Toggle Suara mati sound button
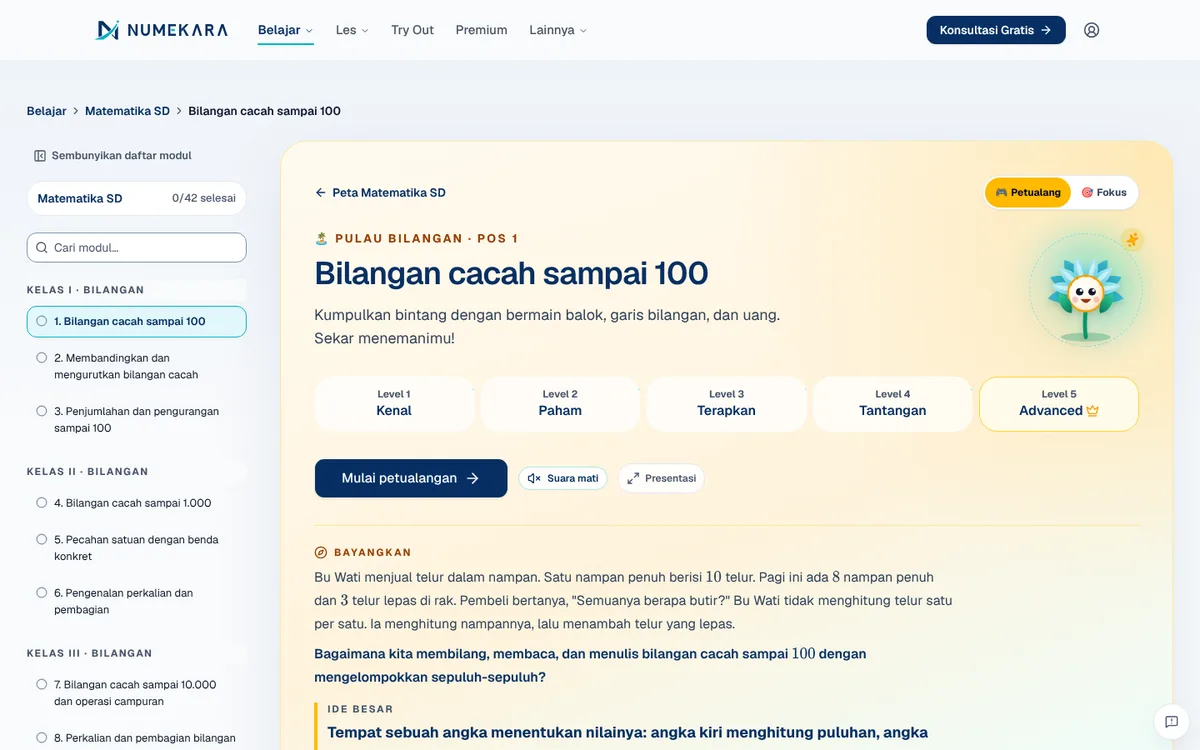Screen dimensions: 1200x750 coord(563,479)
